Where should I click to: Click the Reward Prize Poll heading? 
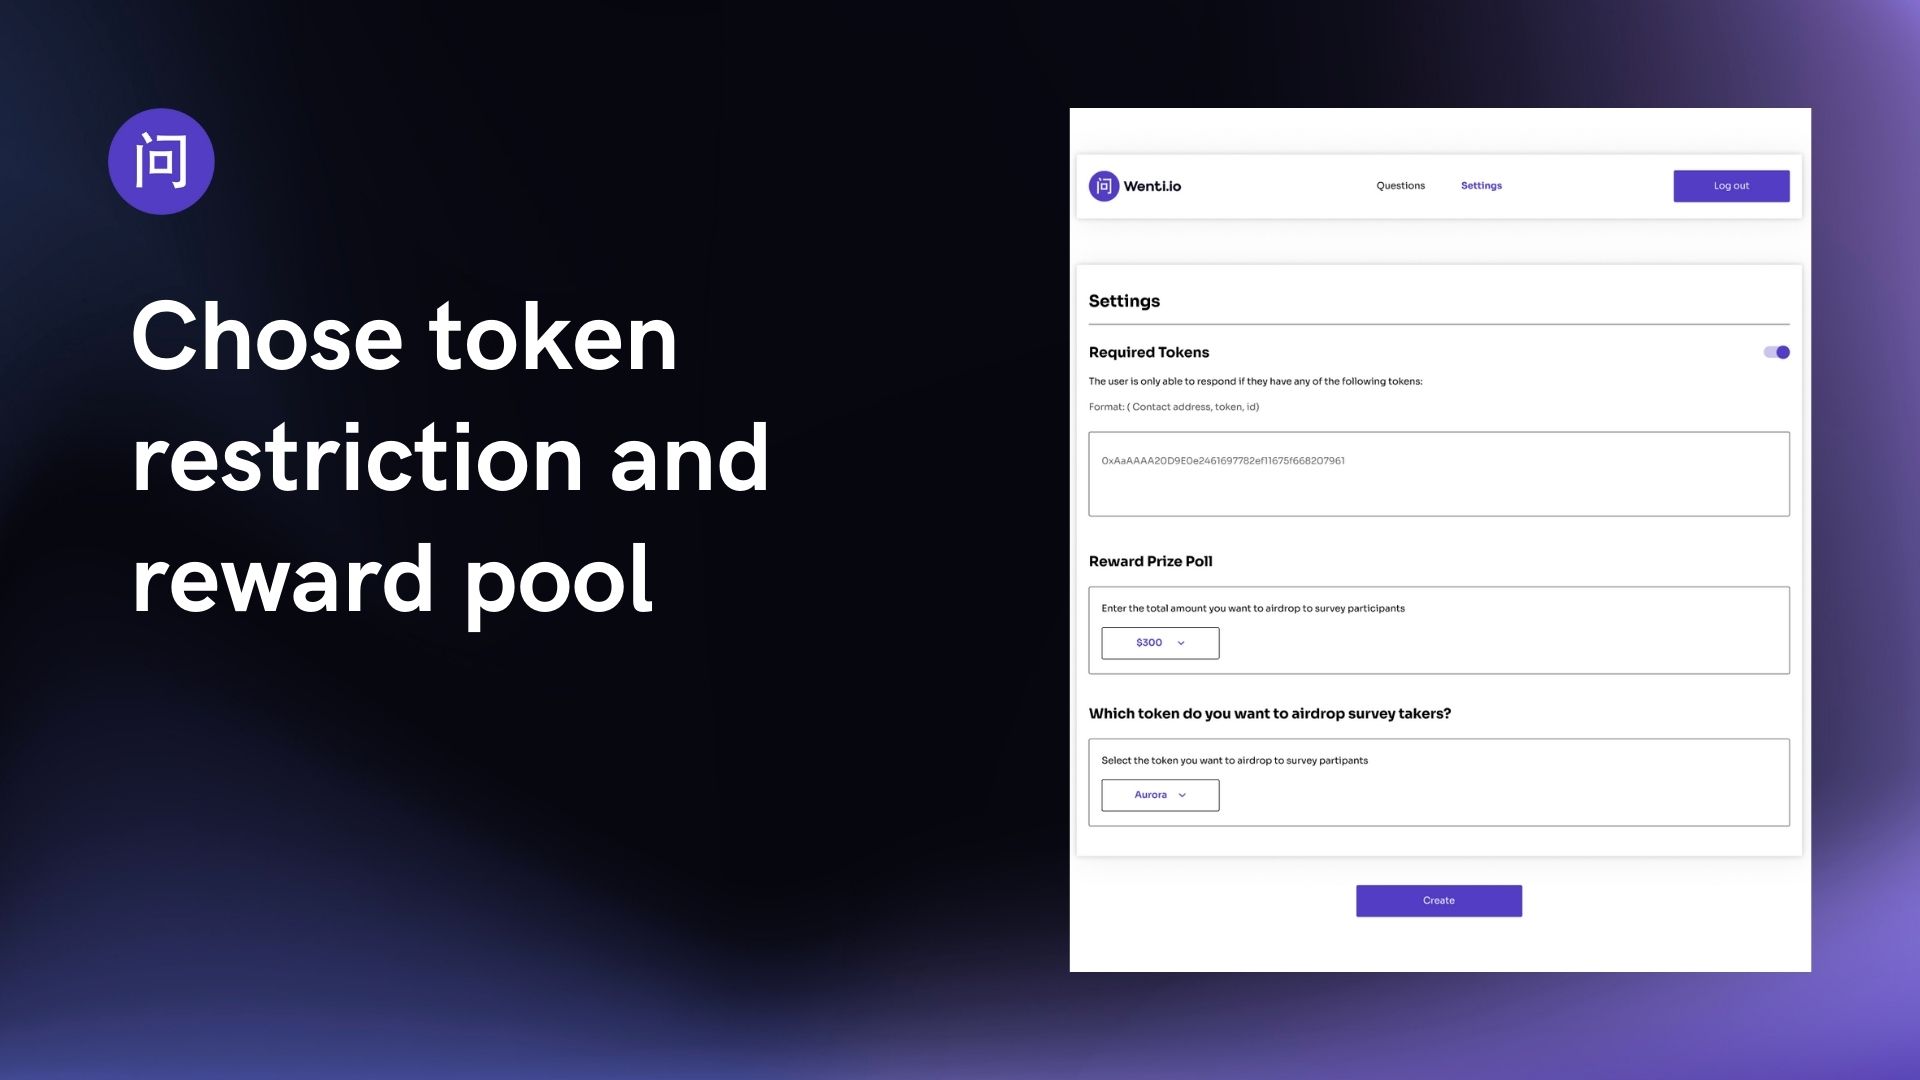coord(1150,561)
